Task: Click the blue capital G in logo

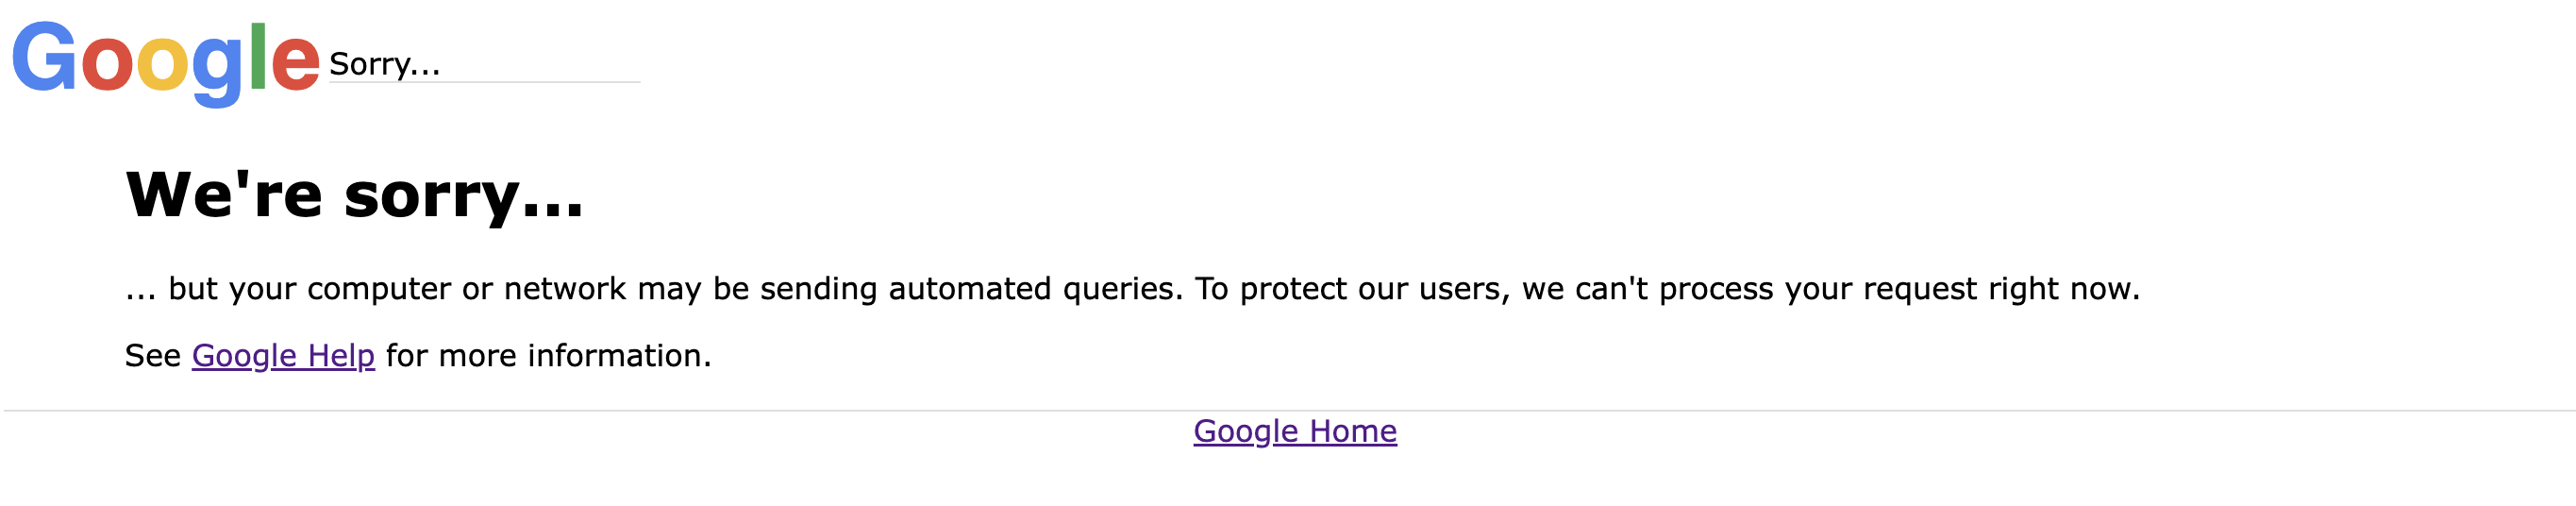Action: pyautogui.click(x=45, y=57)
